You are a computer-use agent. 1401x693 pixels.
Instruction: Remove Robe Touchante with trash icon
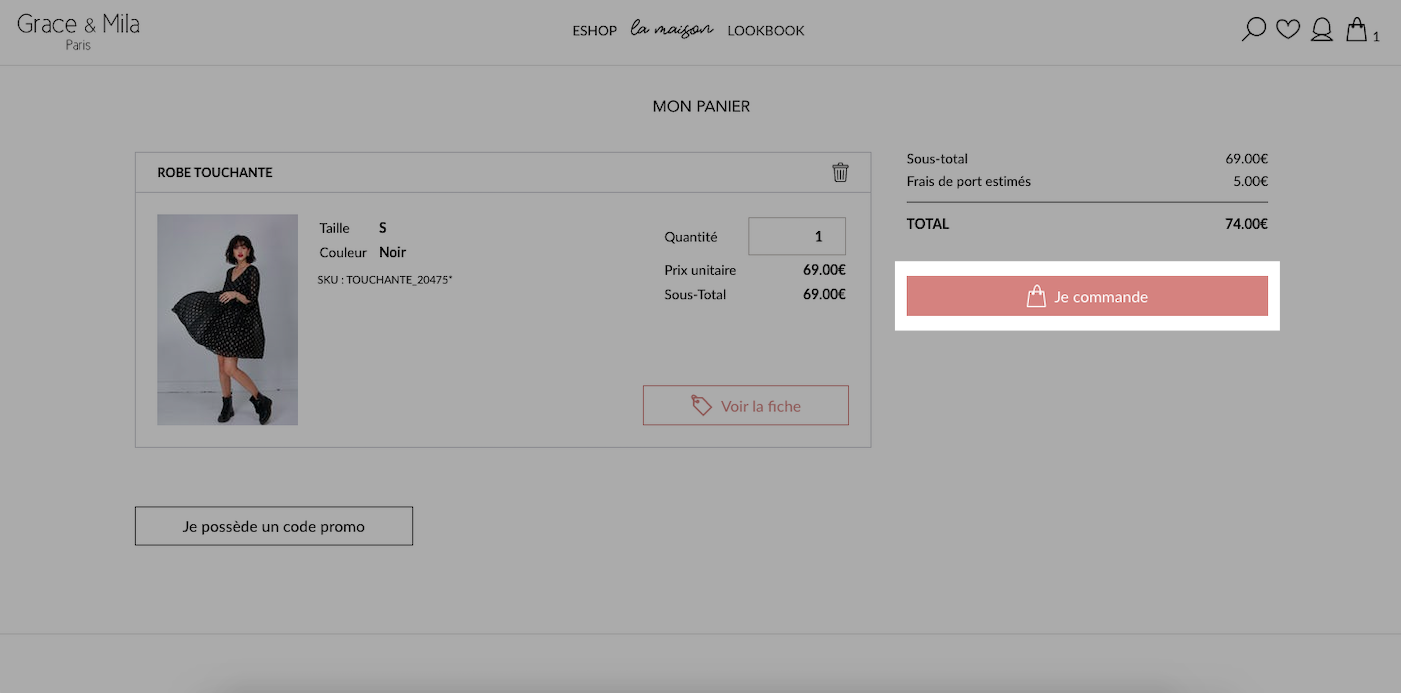[840, 172]
